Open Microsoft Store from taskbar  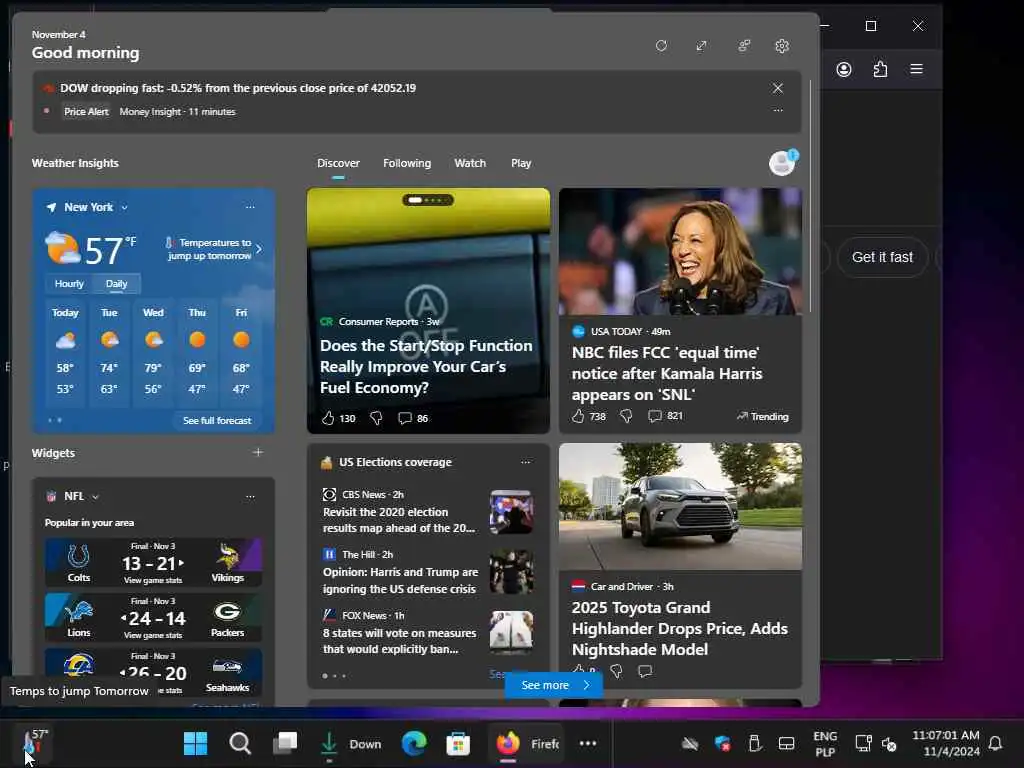(x=458, y=743)
